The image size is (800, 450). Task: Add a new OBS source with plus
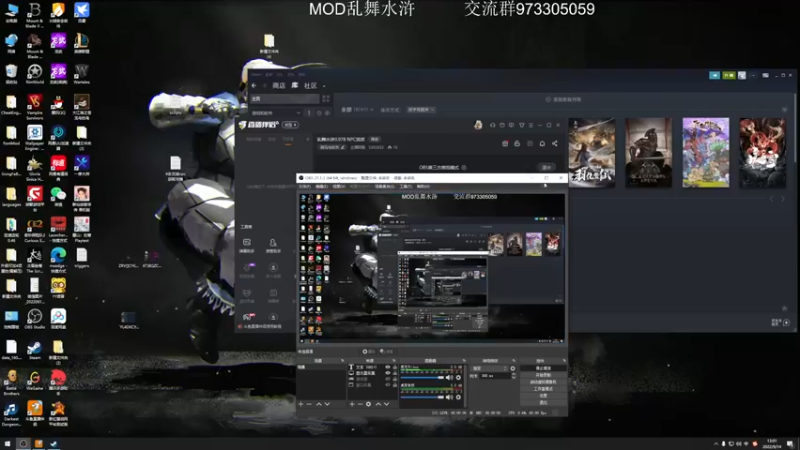[x=352, y=404]
